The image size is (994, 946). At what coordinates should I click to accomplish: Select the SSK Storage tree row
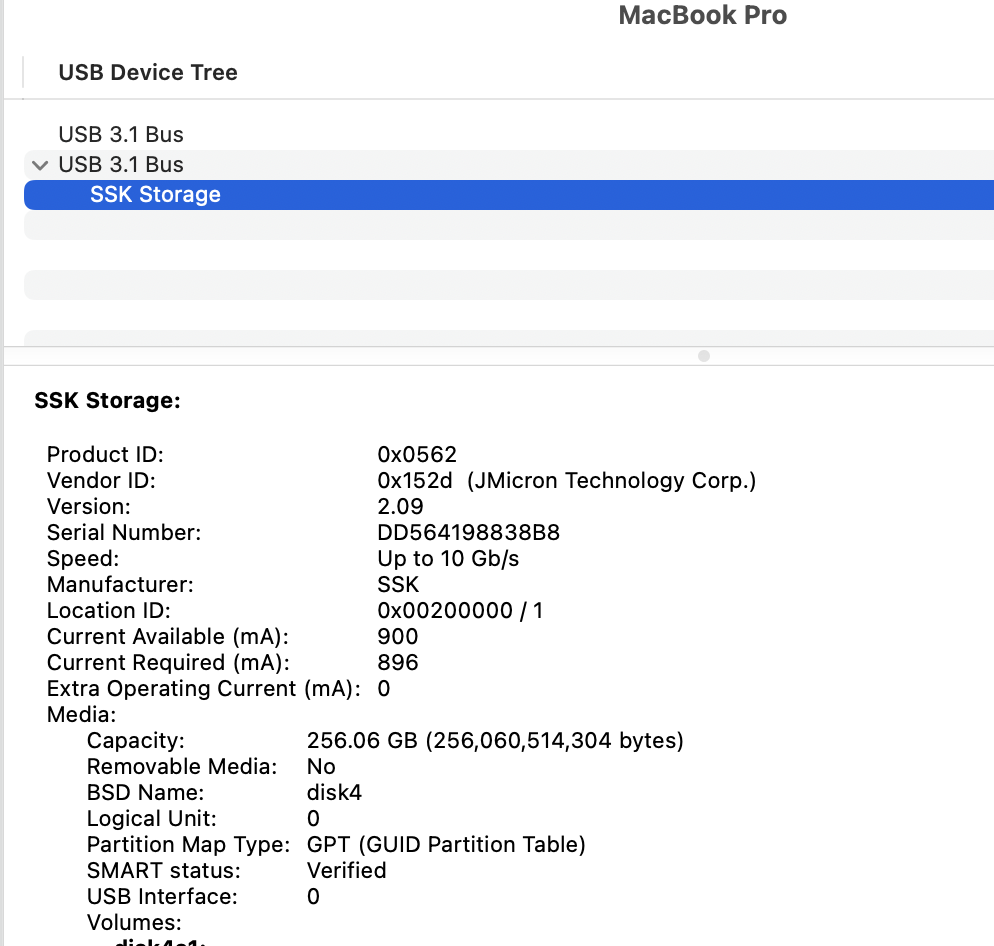click(x=509, y=195)
